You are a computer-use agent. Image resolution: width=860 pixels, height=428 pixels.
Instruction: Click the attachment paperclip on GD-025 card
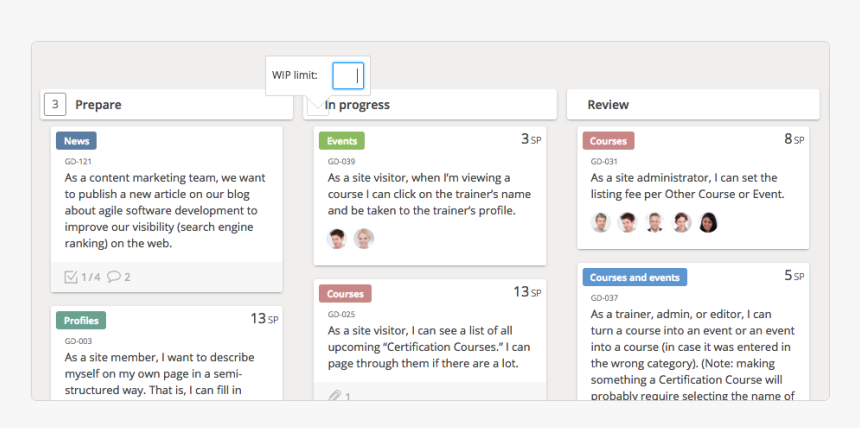[x=335, y=396]
